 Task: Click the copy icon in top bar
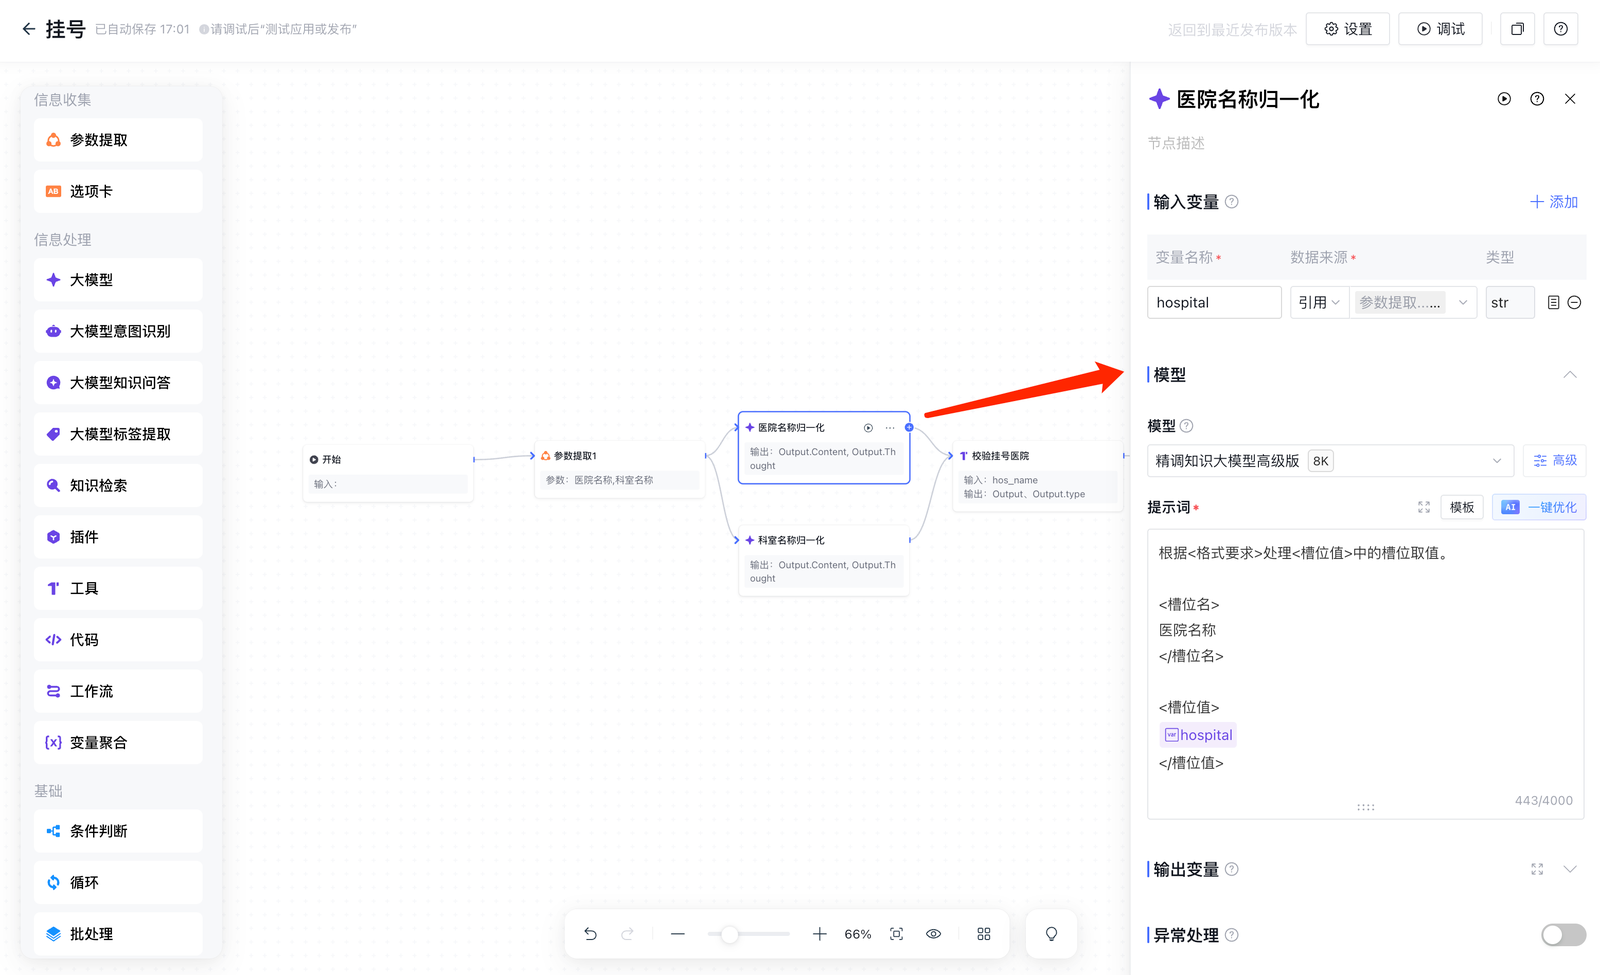(1517, 29)
